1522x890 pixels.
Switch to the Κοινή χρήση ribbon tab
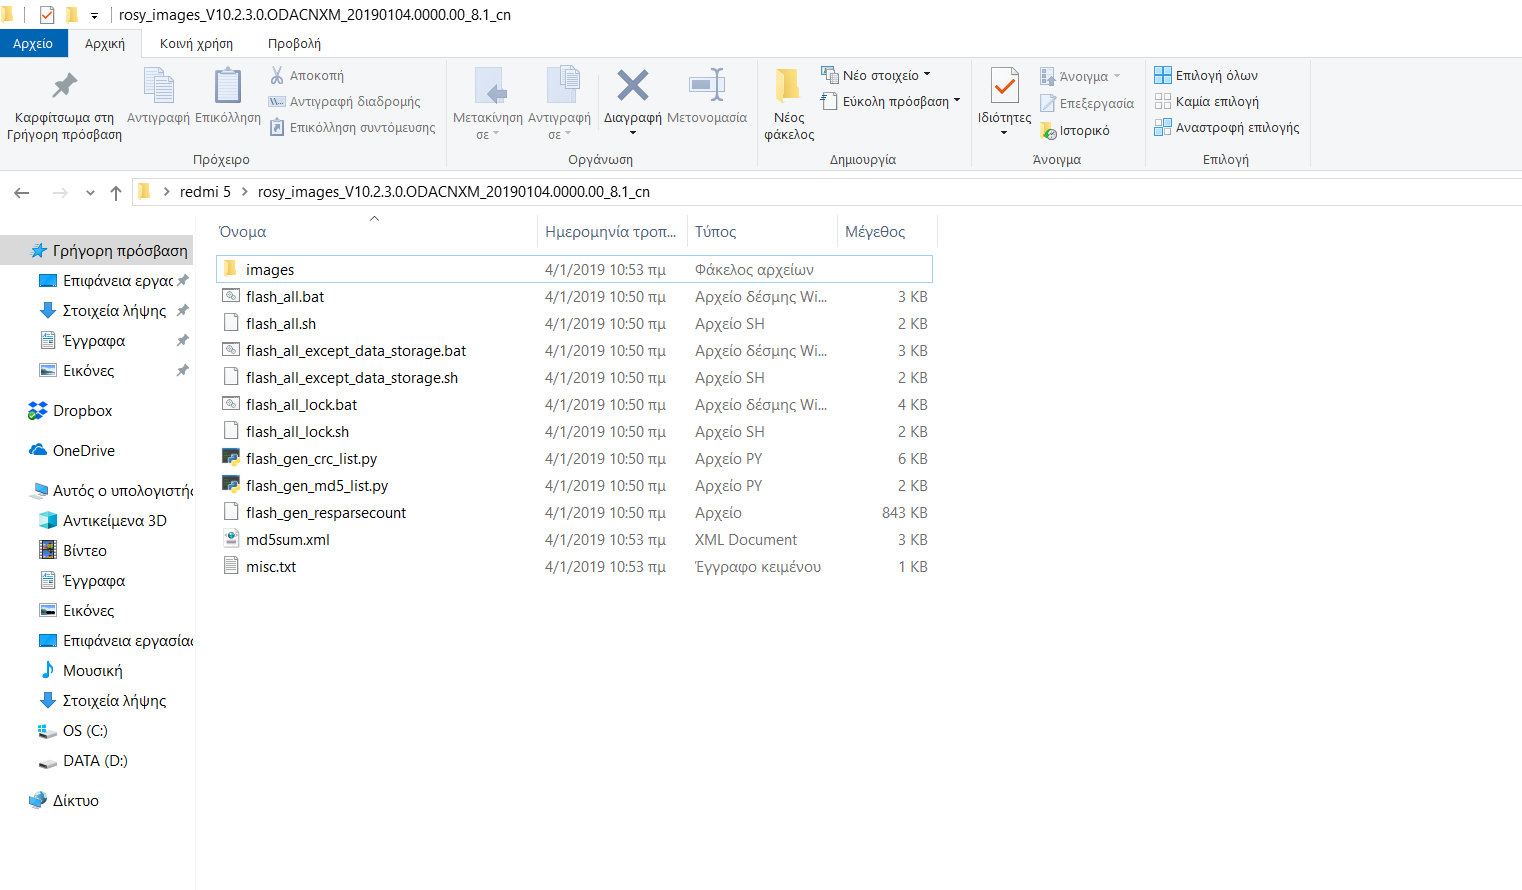[x=196, y=44]
